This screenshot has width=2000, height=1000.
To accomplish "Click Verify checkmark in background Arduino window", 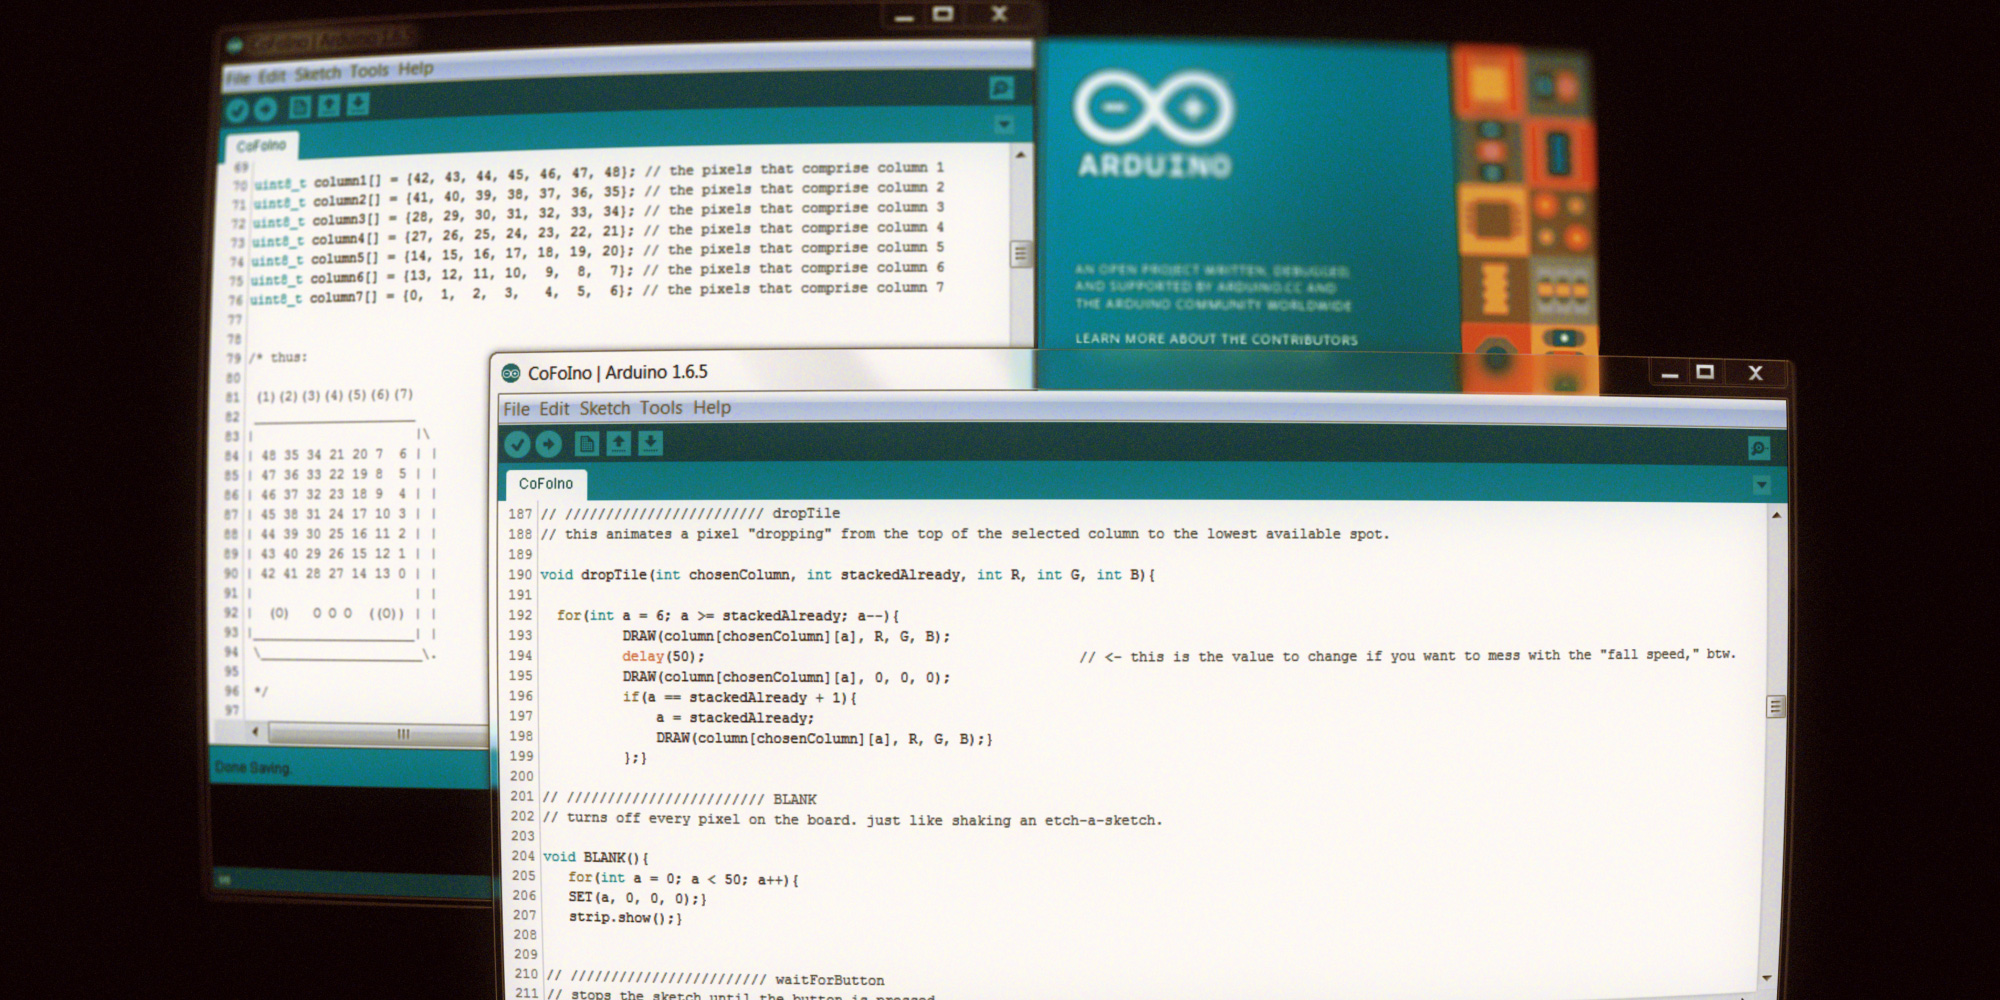I will click(x=237, y=110).
